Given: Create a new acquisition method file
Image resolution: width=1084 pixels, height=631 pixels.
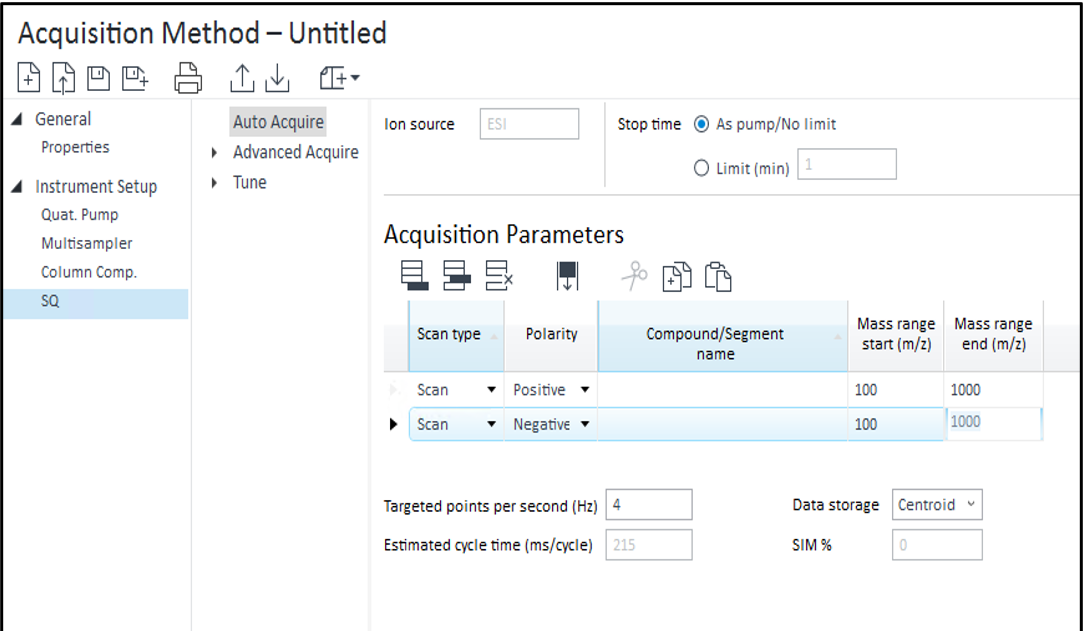Looking at the screenshot, I should (28, 77).
